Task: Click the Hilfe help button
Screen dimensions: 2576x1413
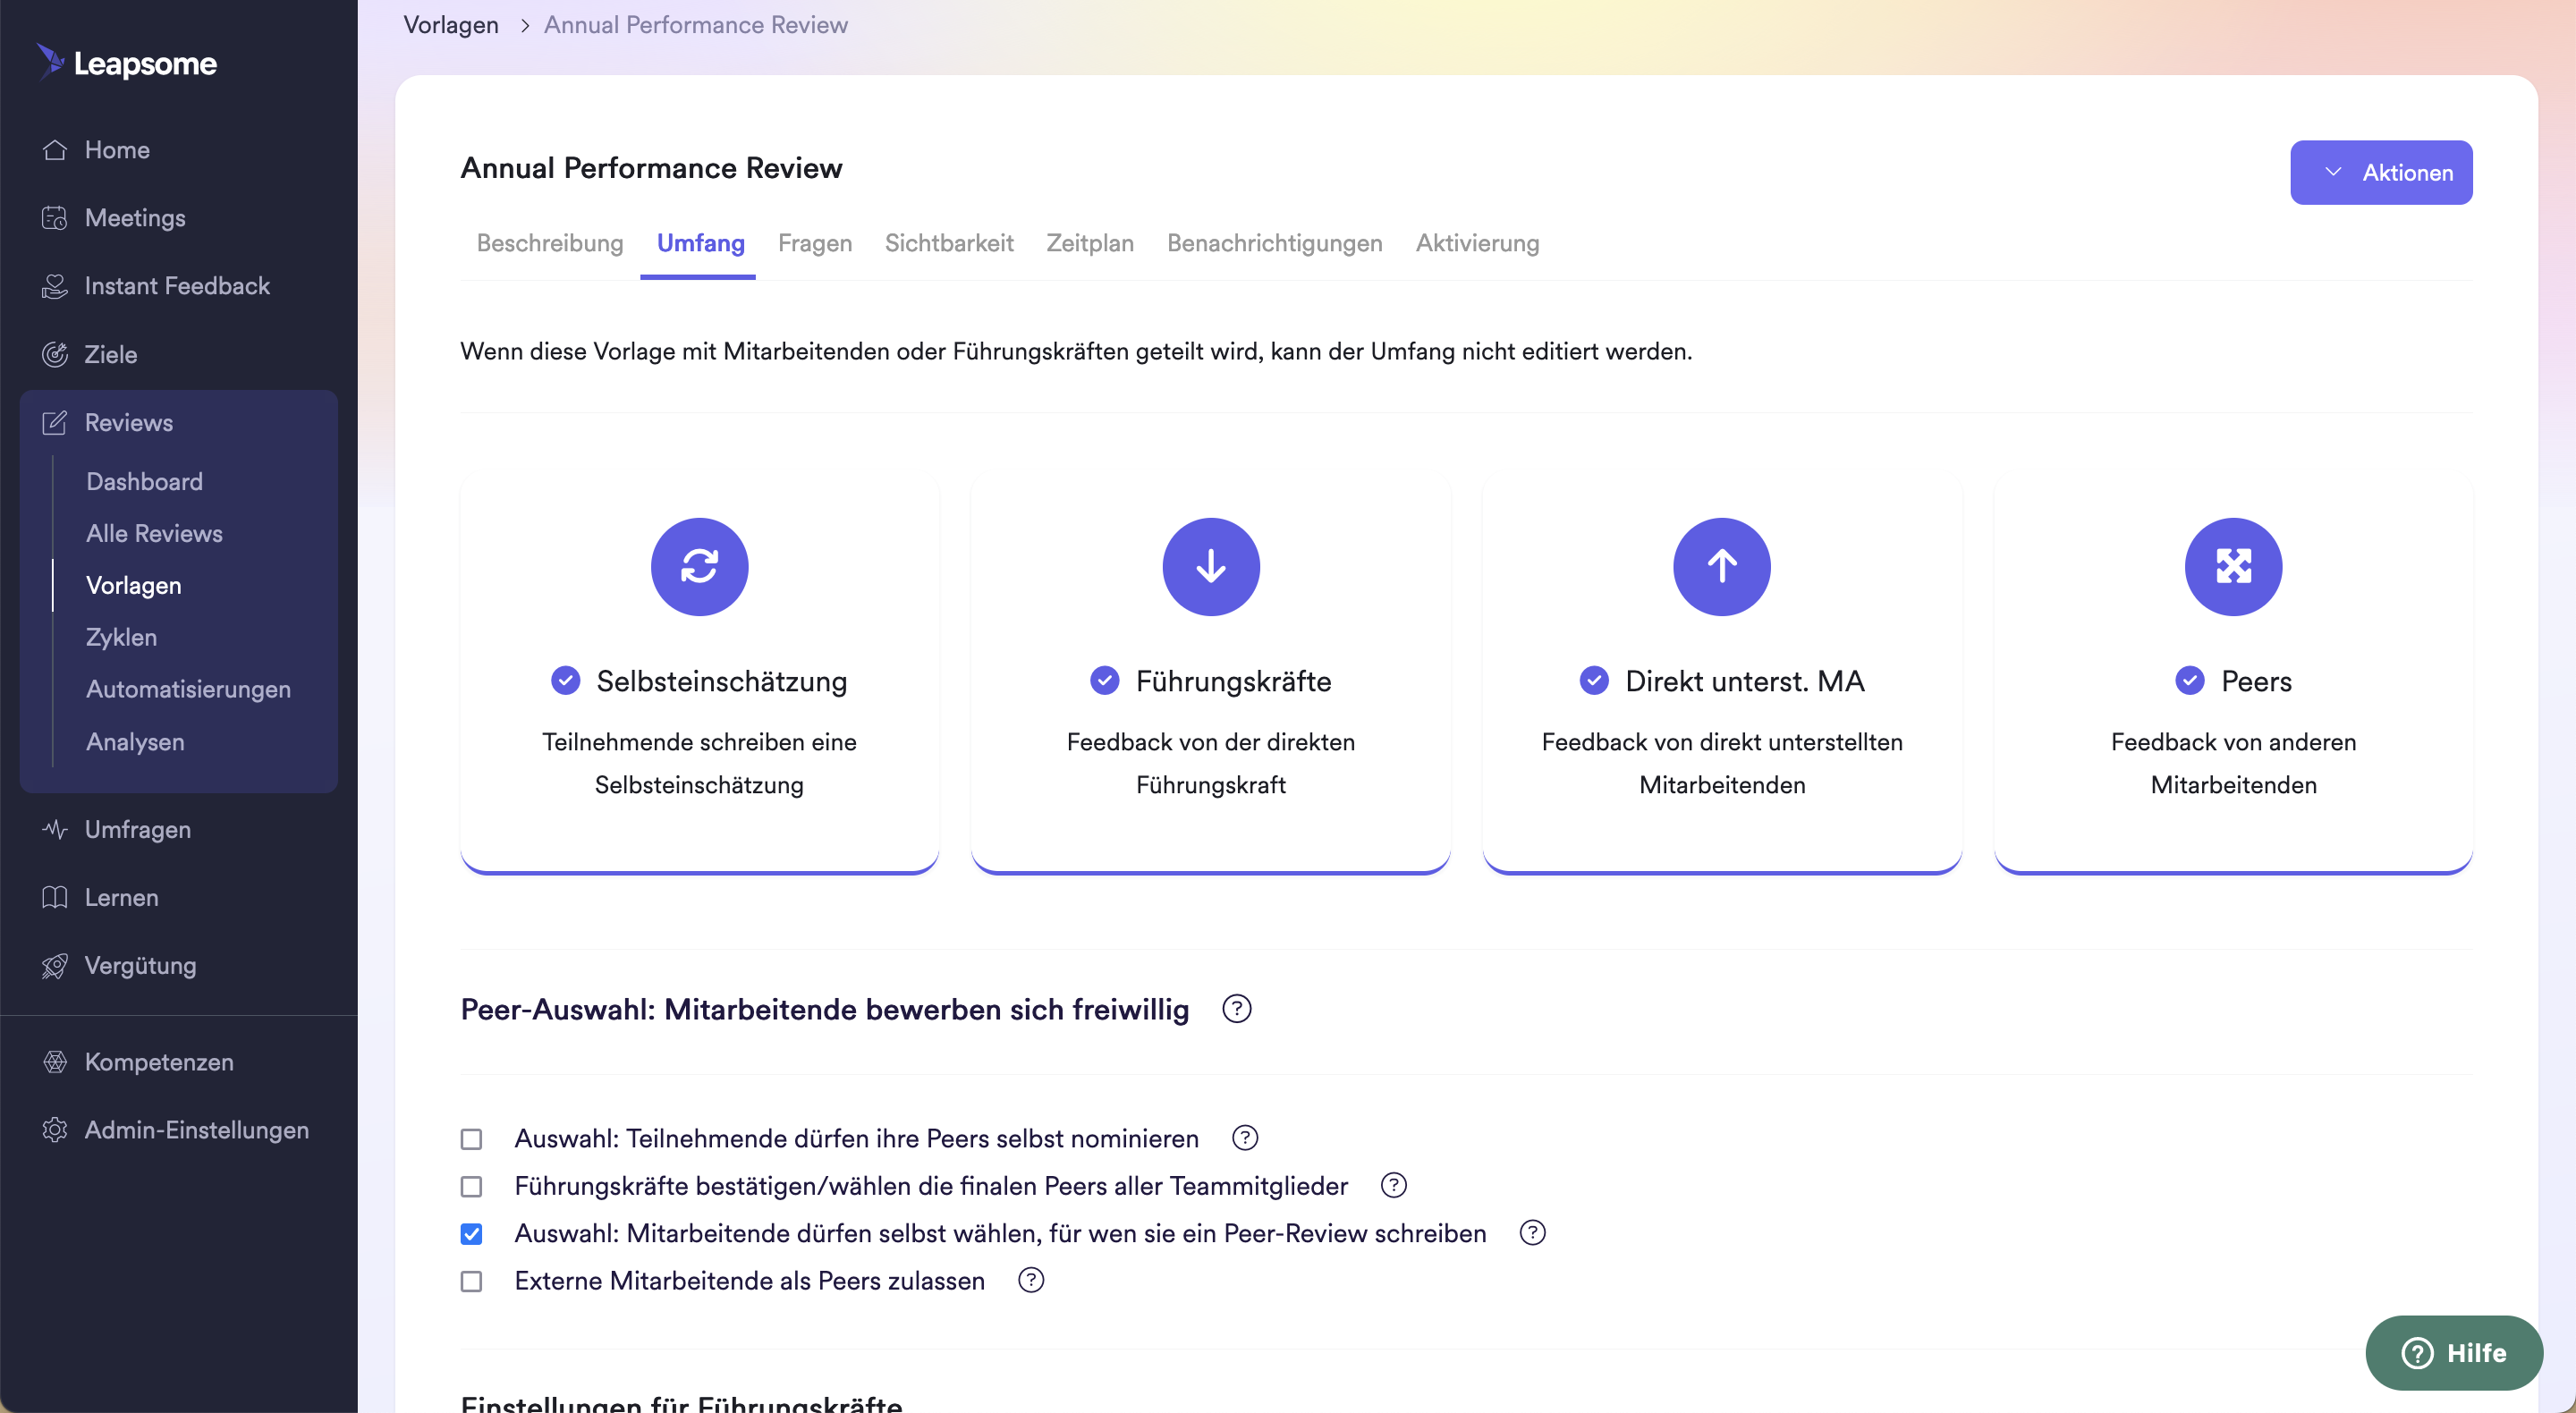Action: 2454,1353
